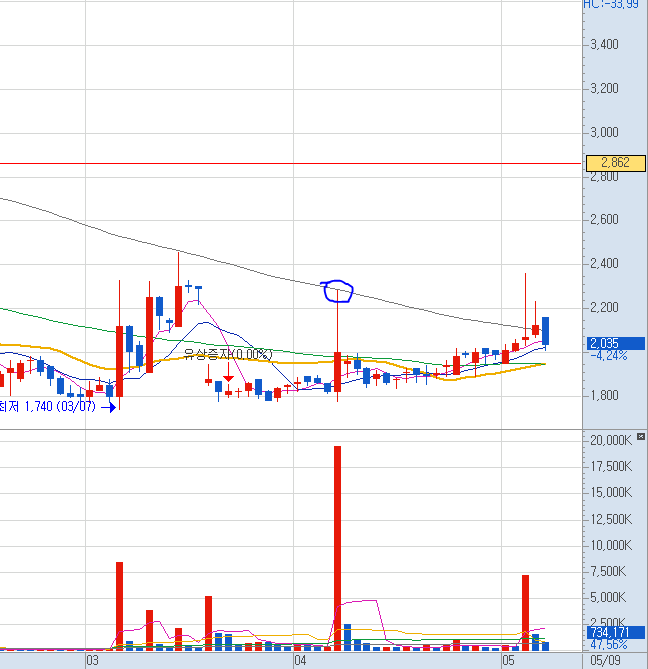Image resolution: width=648 pixels, height=669 pixels.
Task: Click the 15,000K volume axis label
Action: (x=611, y=493)
